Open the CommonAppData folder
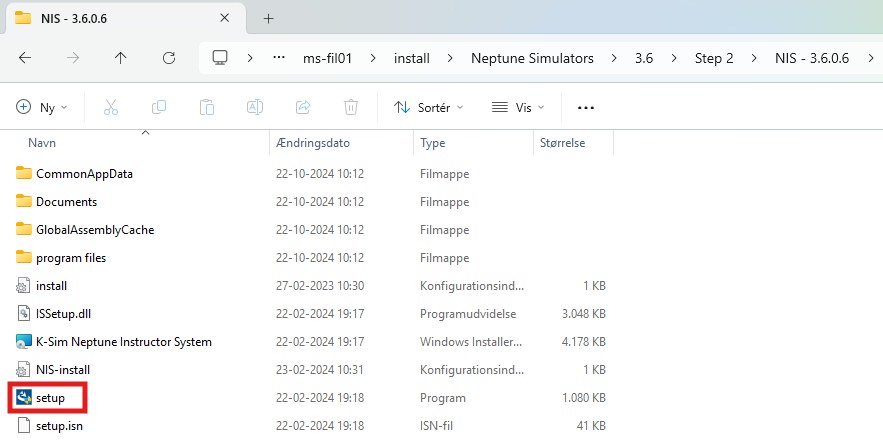 tap(84, 174)
